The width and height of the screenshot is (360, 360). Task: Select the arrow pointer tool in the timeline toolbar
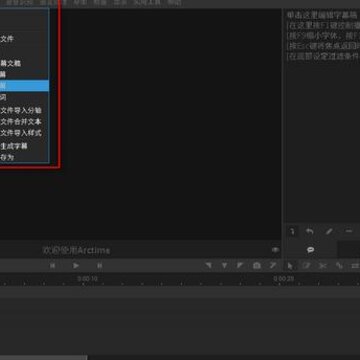[290, 266]
